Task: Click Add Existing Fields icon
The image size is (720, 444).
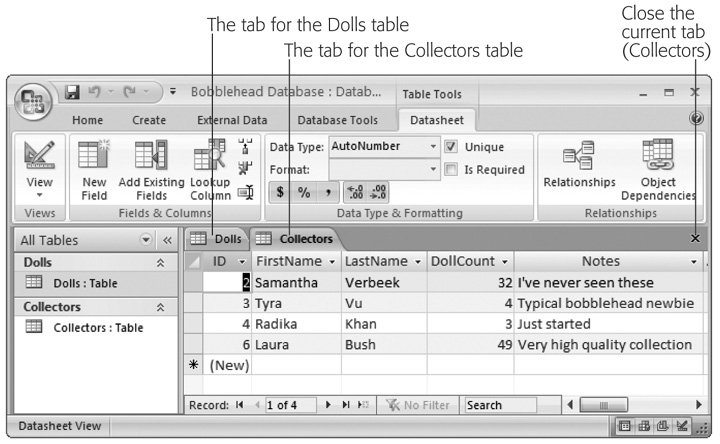Action: [x=151, y=154]
